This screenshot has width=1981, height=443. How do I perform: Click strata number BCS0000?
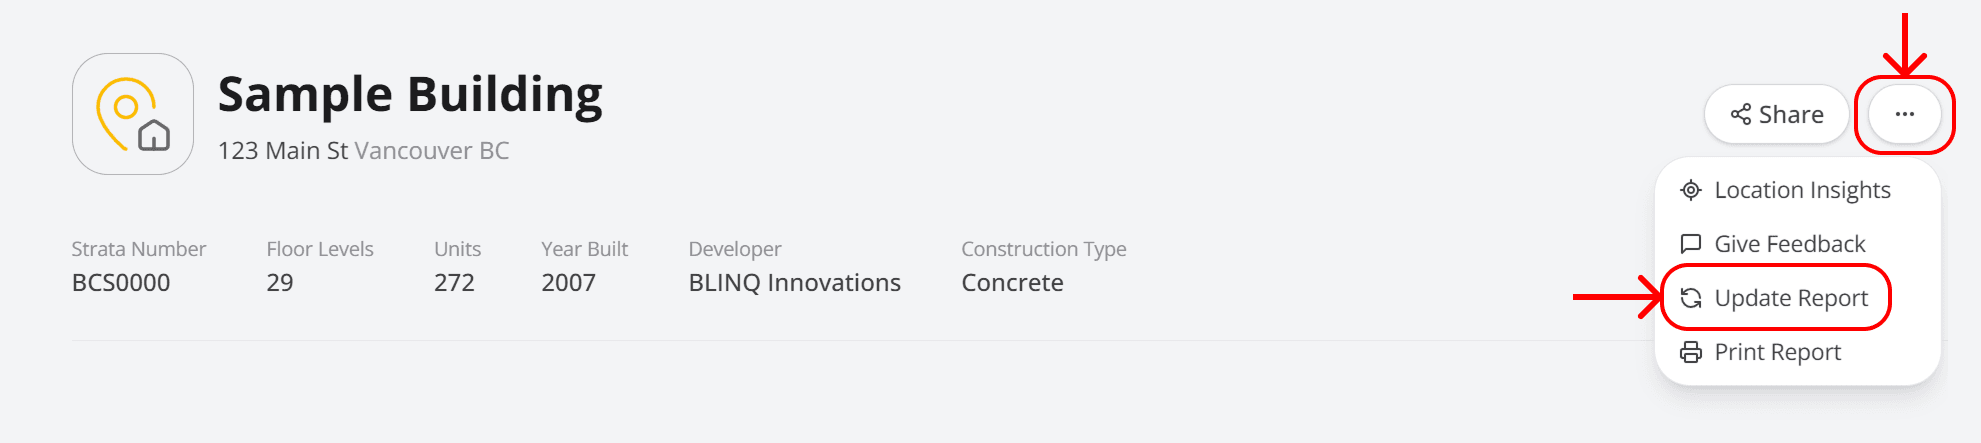[x=121, y=283]
